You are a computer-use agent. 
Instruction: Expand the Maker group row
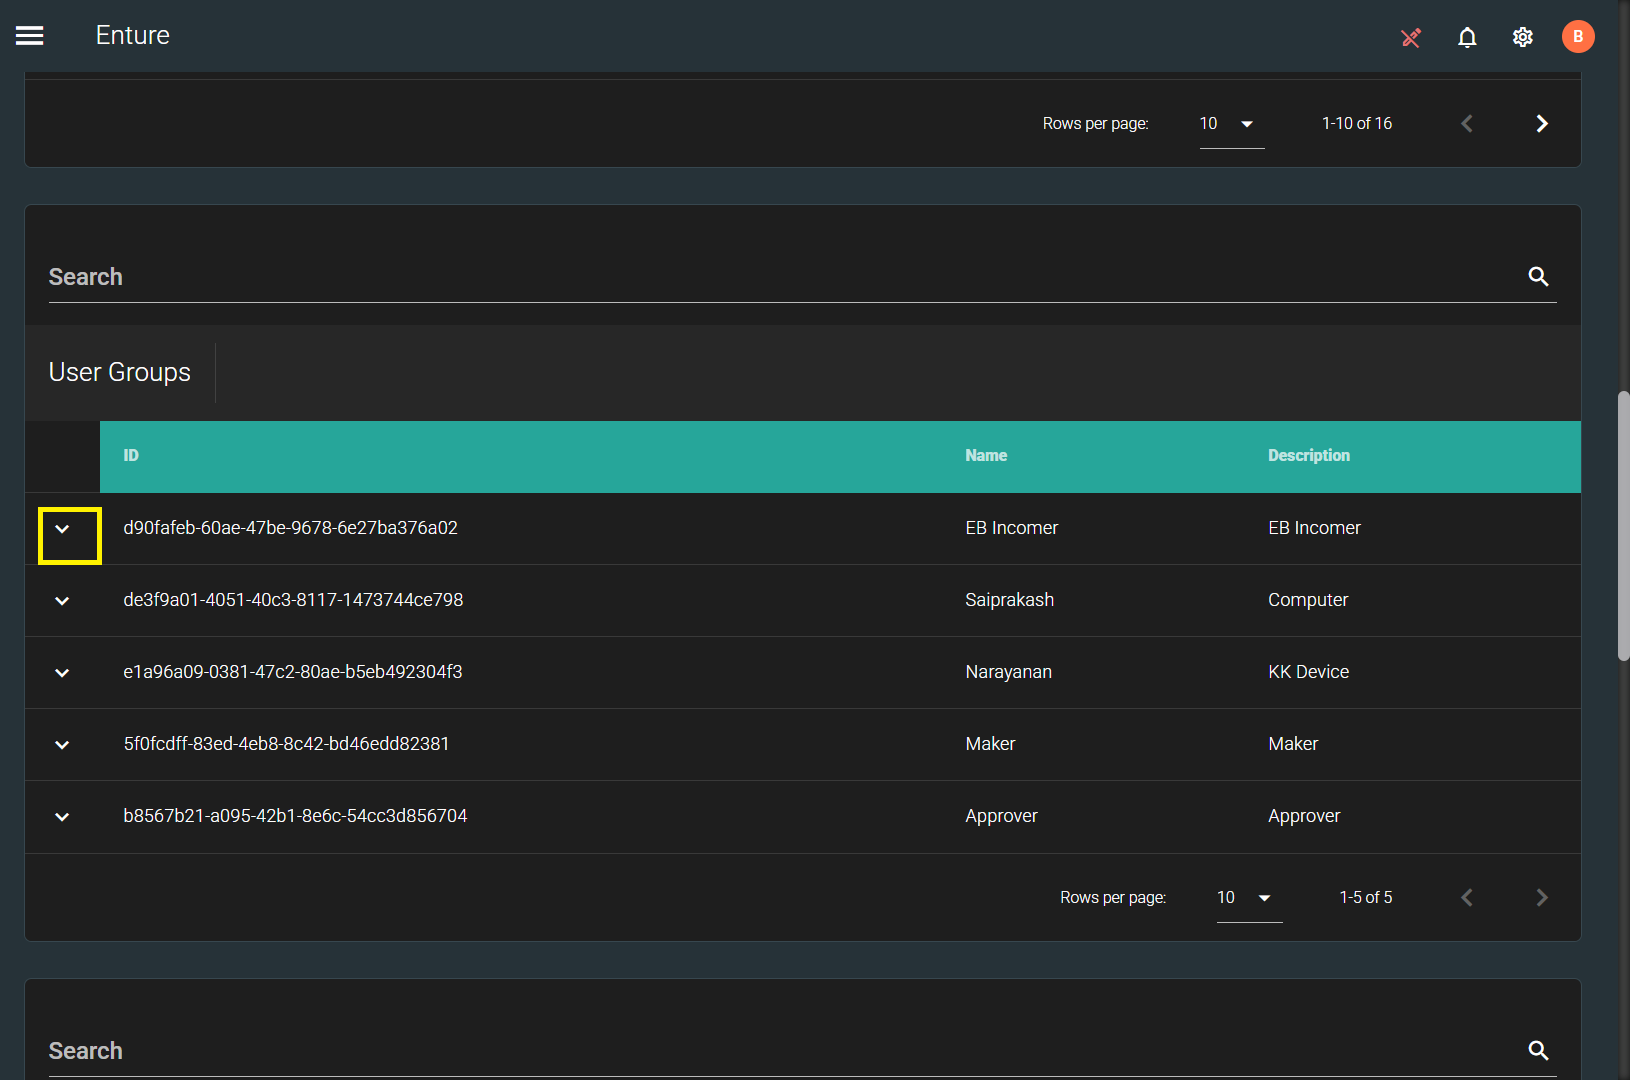[x=62, y=745]
